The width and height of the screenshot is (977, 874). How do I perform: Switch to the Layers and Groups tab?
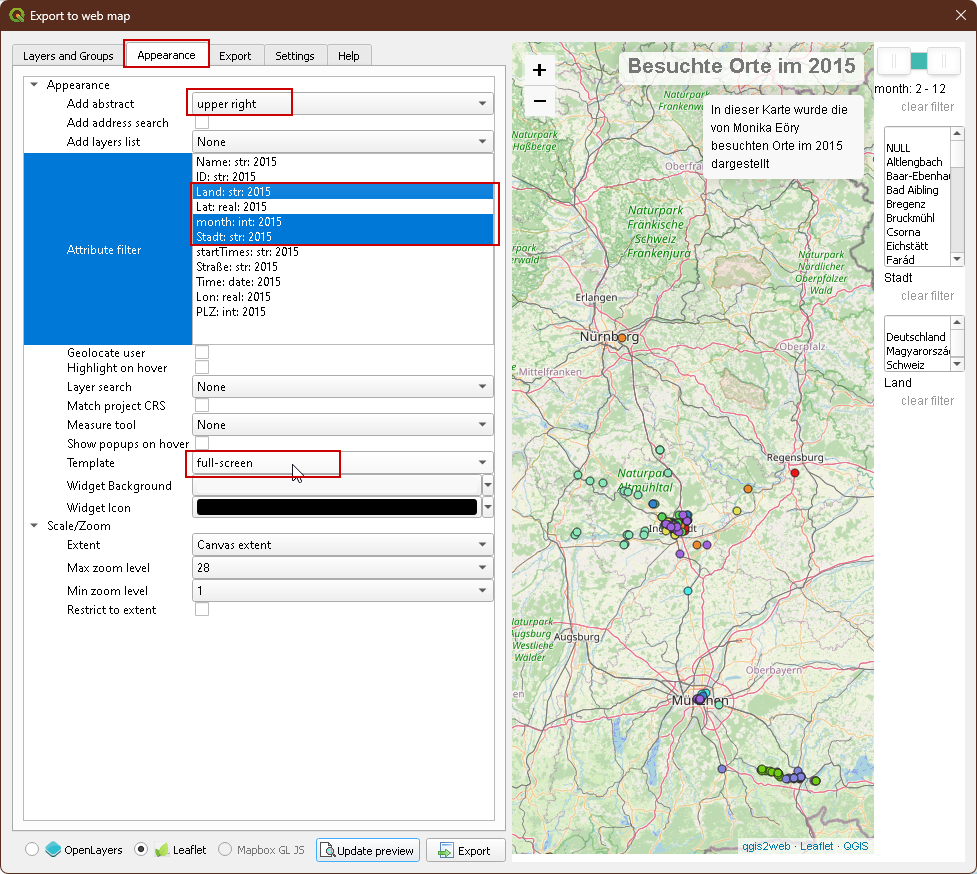68,56
